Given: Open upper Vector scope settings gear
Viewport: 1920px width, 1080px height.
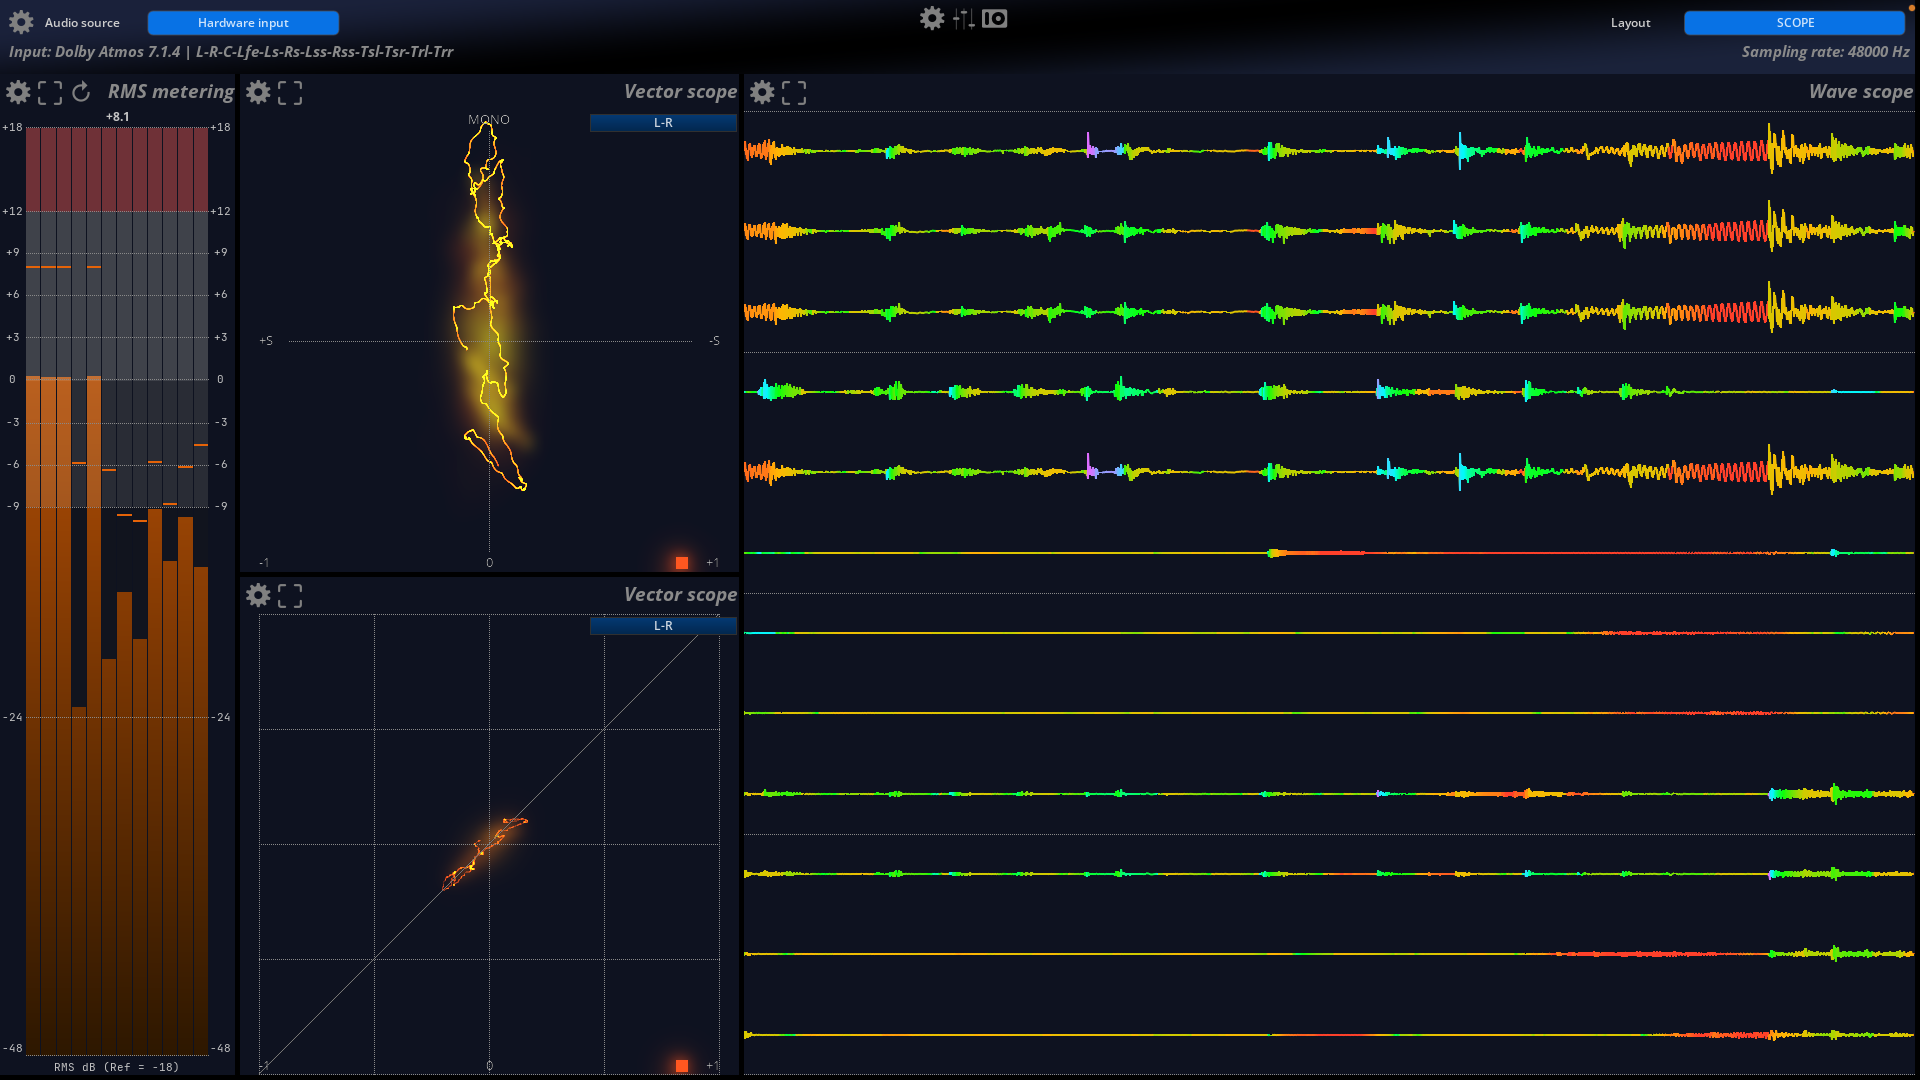Looking at the screenshot, I should [258, 92].
